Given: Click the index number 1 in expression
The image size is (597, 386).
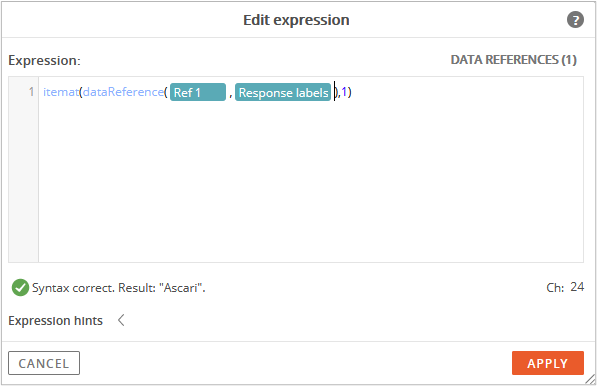Looking at the screenshot, I should (x=344, y=92).
